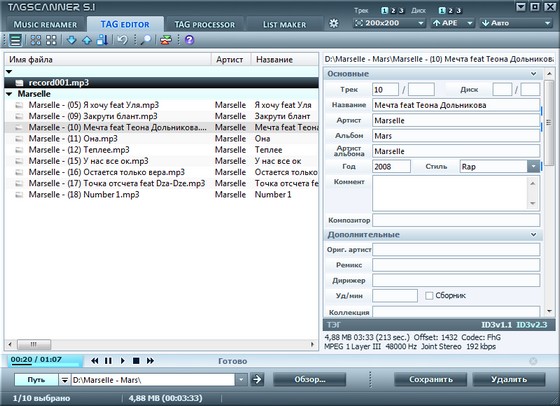Click the Название field with Мечта feat

click(456, 105)
